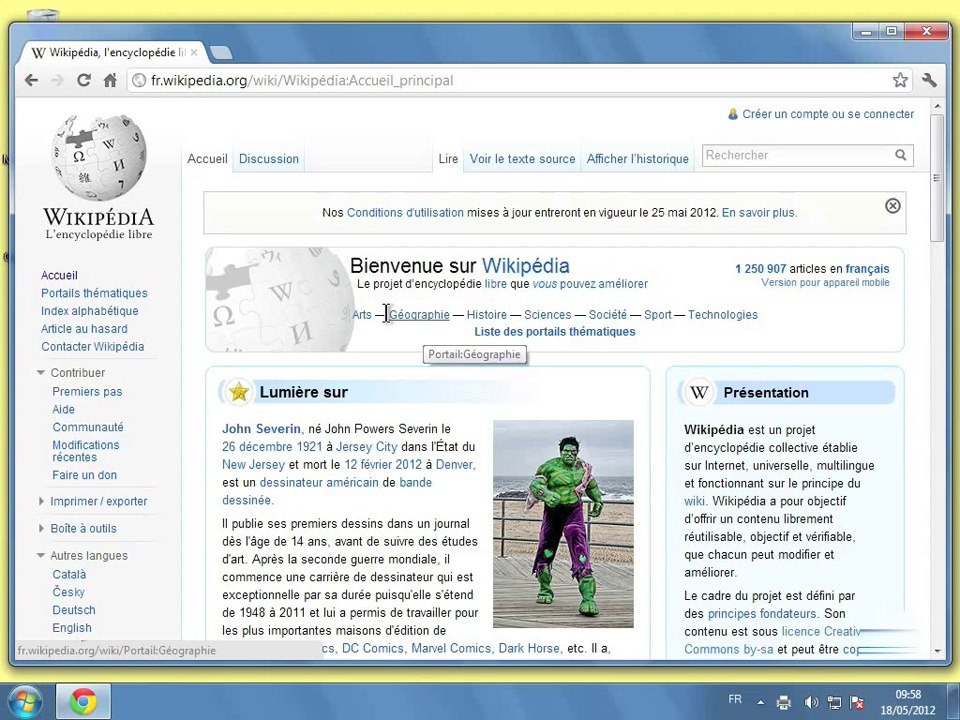
Task: Open a new browser tab
Action: tap(221, 53)
